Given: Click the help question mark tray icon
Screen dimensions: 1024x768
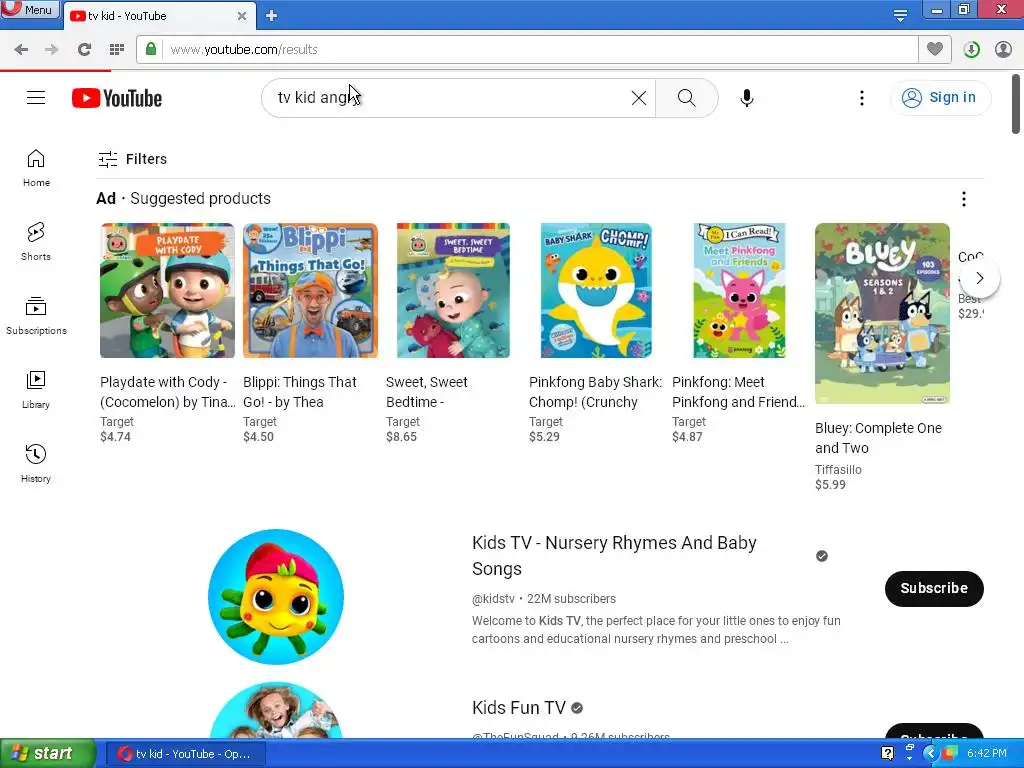Looking at the screenshot, I should coord(887,753).
